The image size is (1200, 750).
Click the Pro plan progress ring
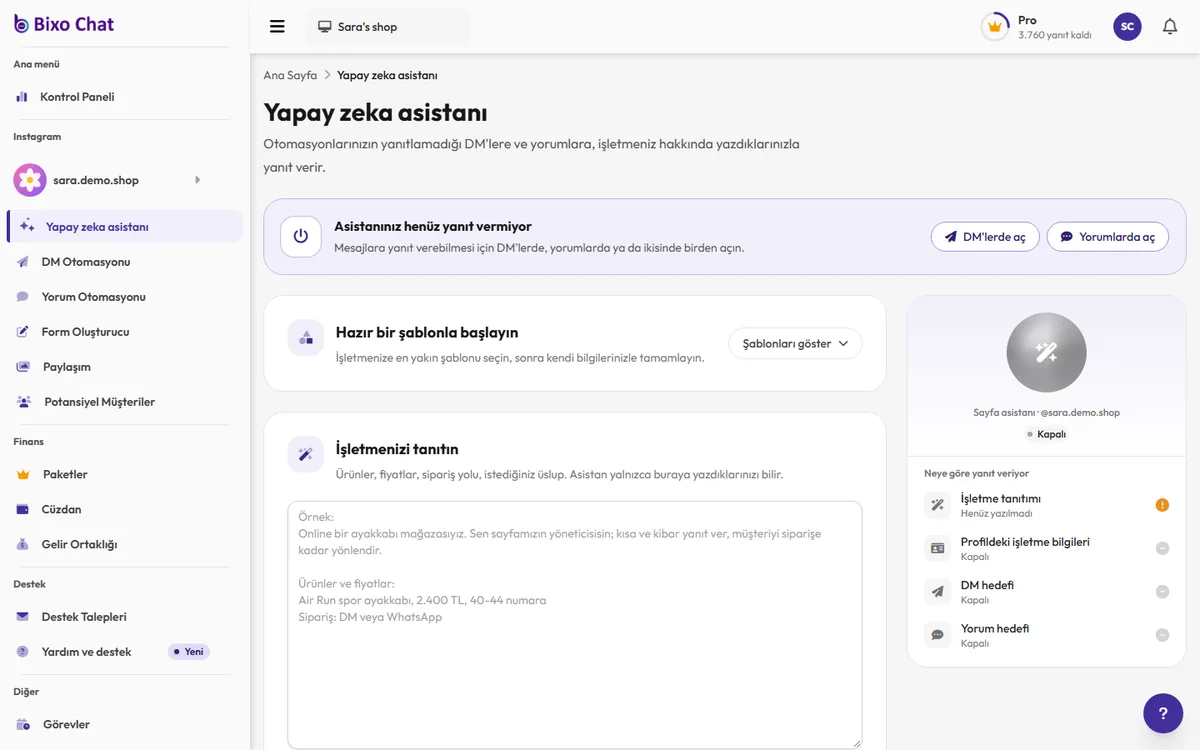tap(994, 27)
